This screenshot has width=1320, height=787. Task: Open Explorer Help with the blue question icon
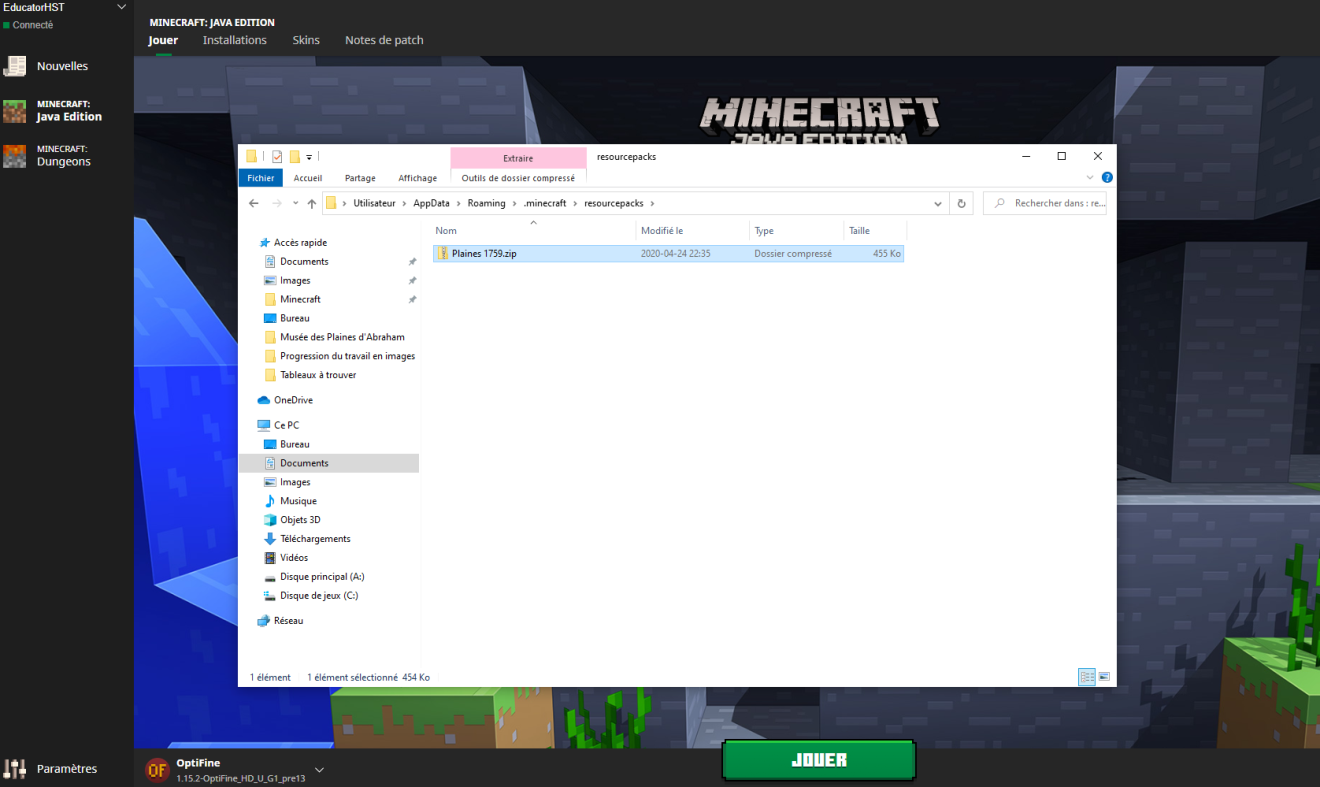1107,178
